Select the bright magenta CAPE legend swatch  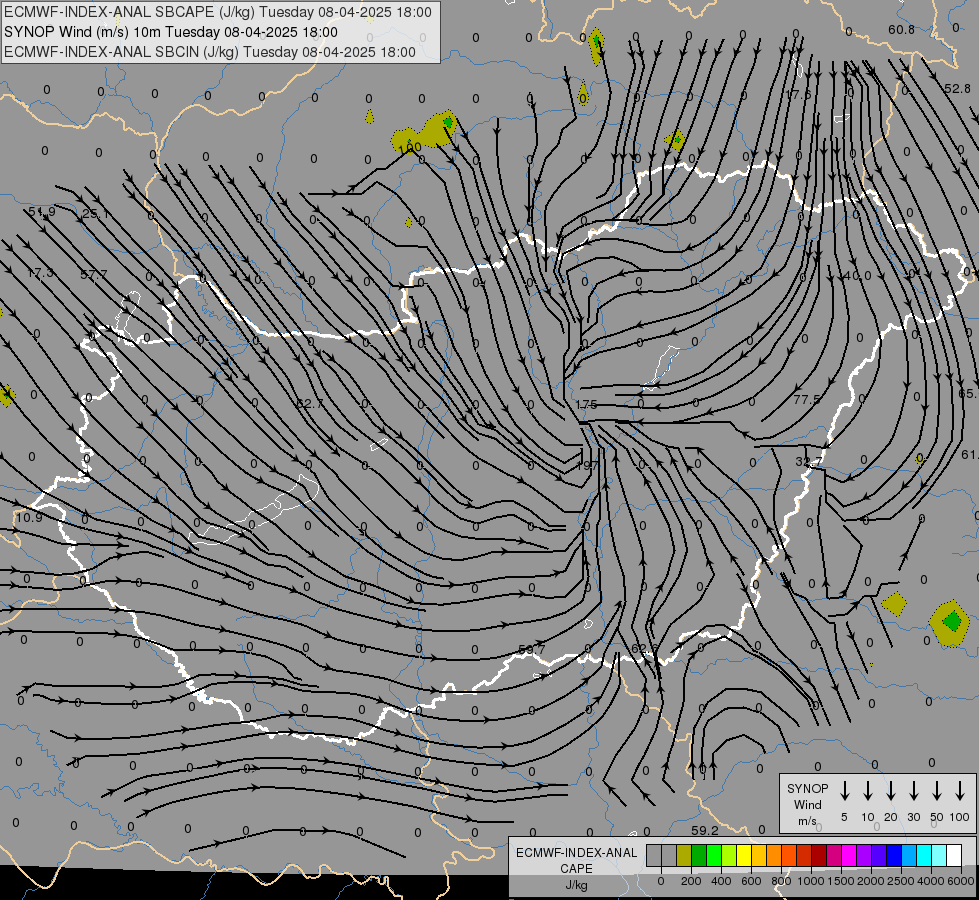pyautogui.click(x=849, y=855)
